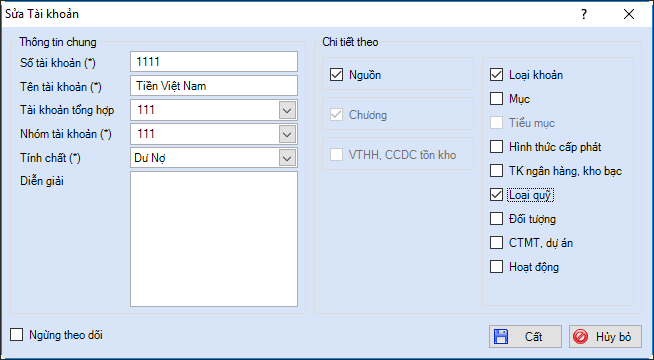654x360 pixels.
Task: Check the CTMT, dự án checkbox
Action: [x=496, y=243]
